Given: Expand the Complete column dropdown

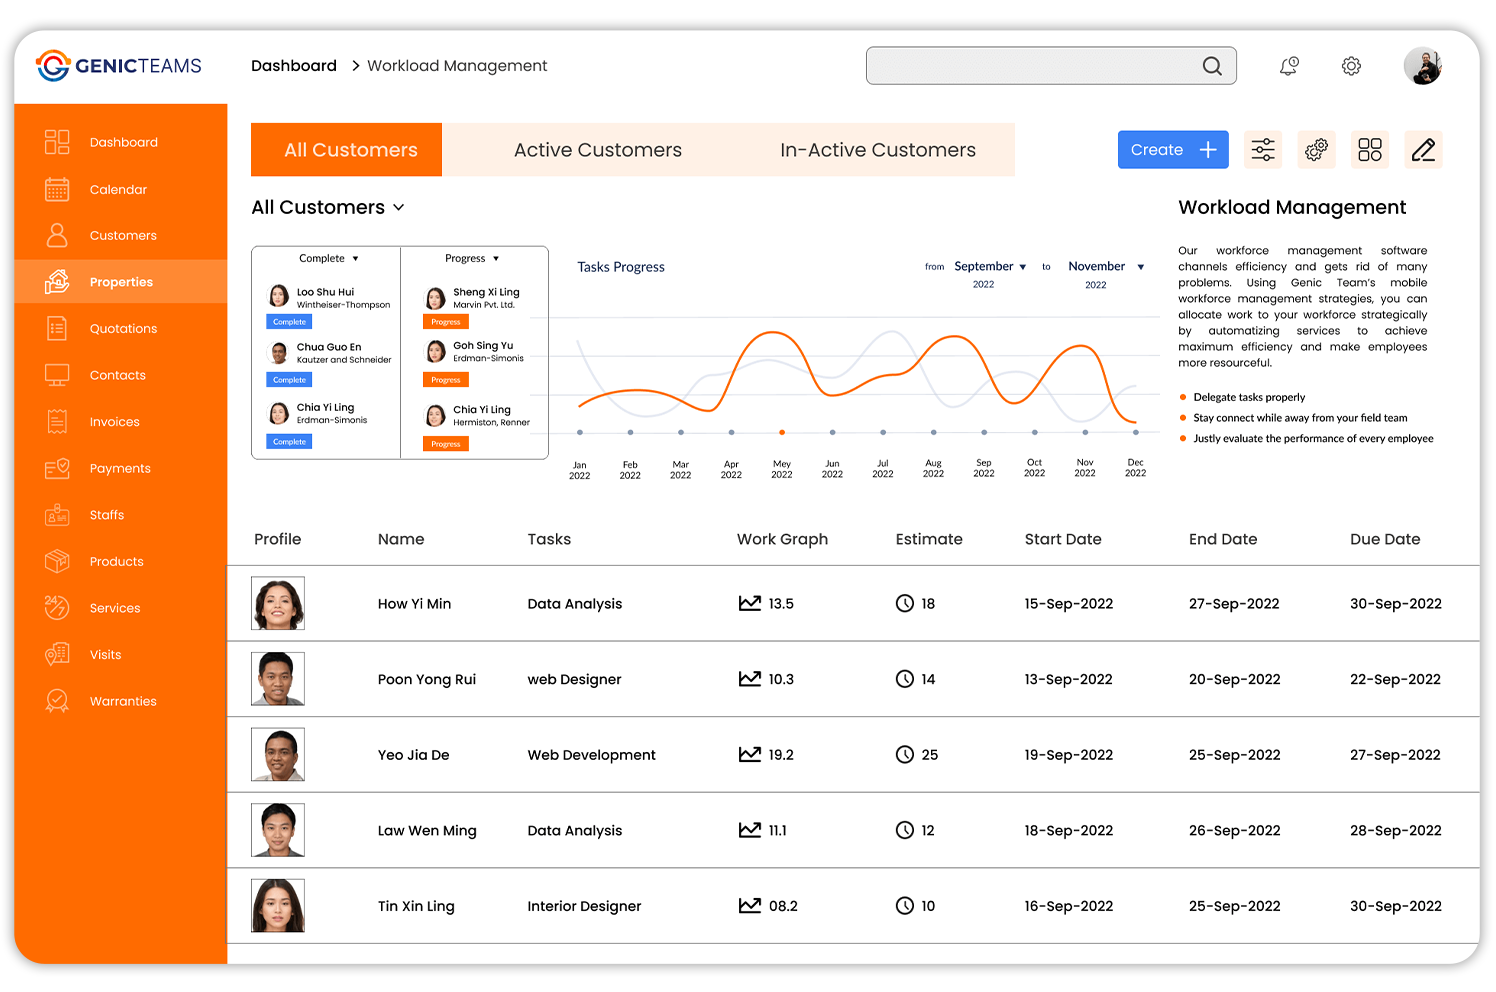Looking at the screenshot, I should 329,258.
